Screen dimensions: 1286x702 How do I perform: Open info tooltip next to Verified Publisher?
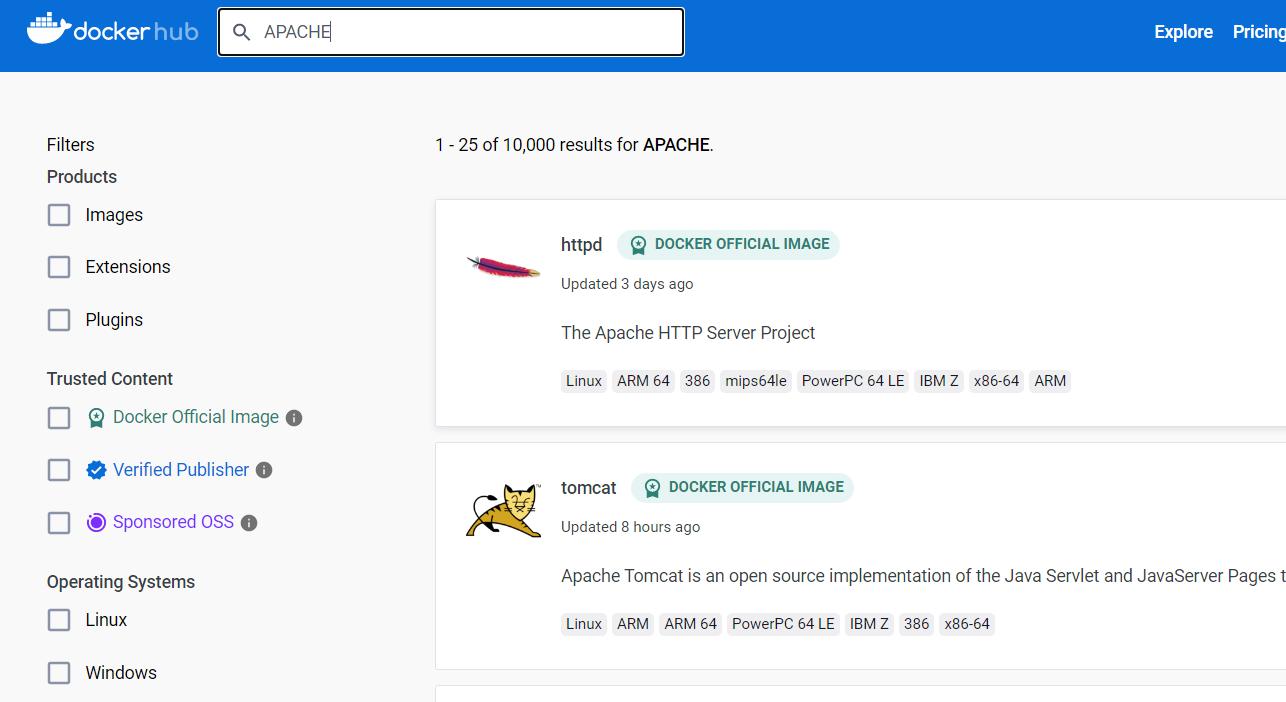coord(263,470)
